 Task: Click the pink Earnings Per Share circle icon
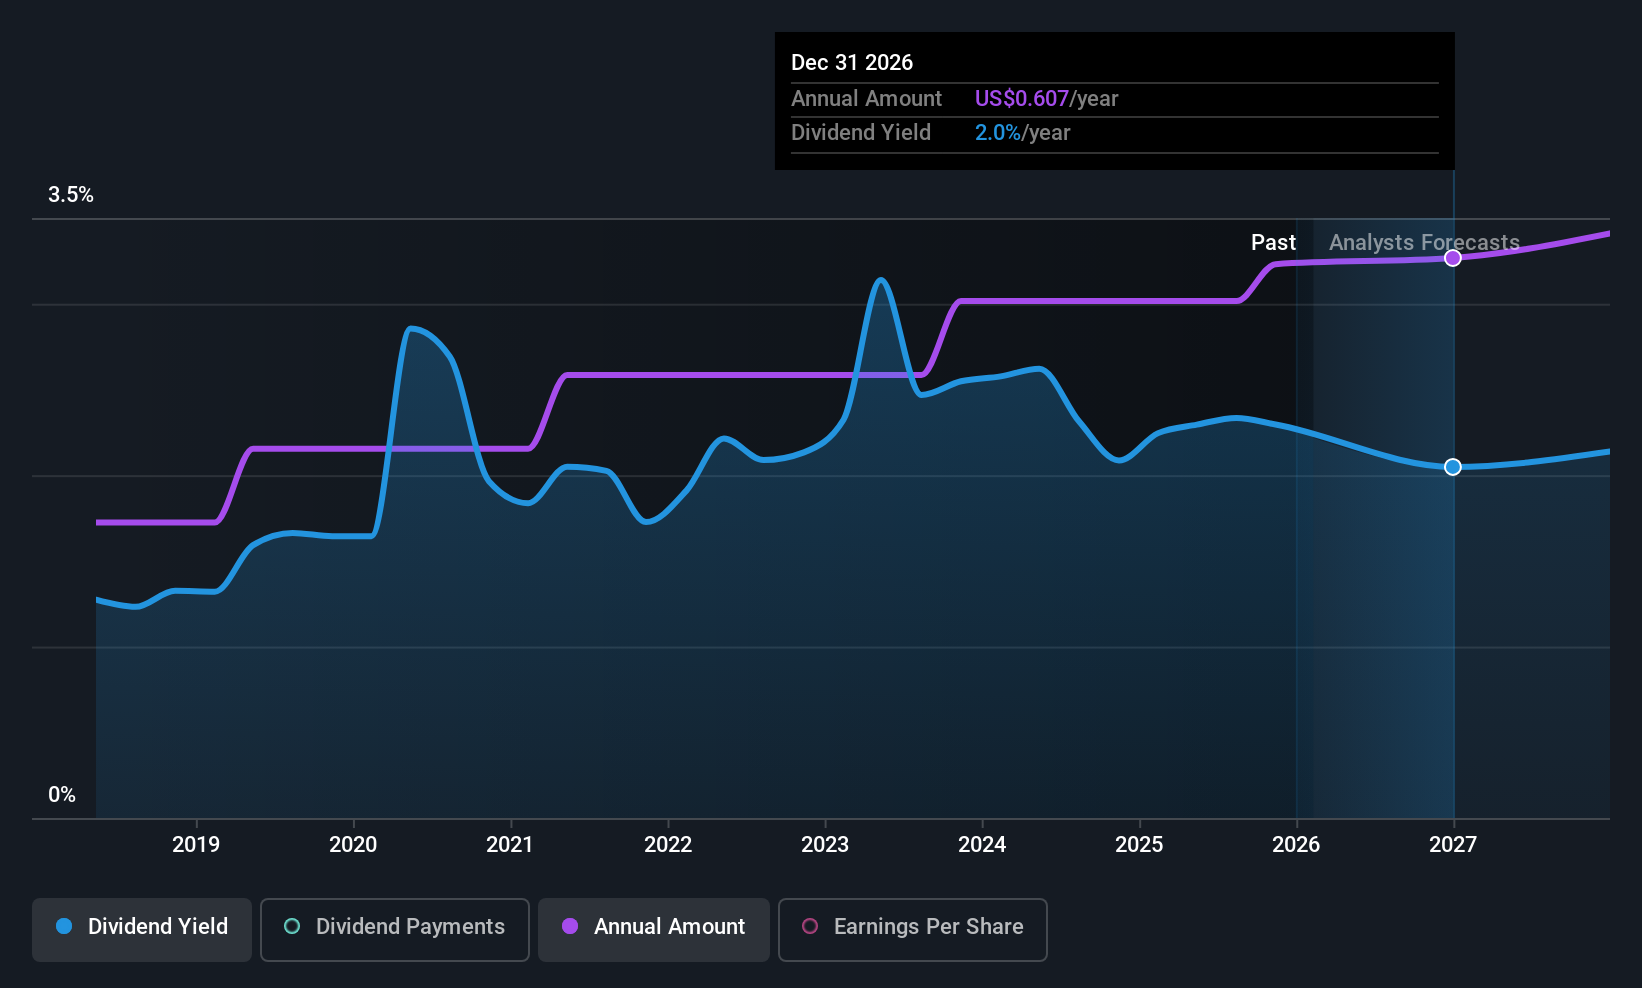click(810, 926)
